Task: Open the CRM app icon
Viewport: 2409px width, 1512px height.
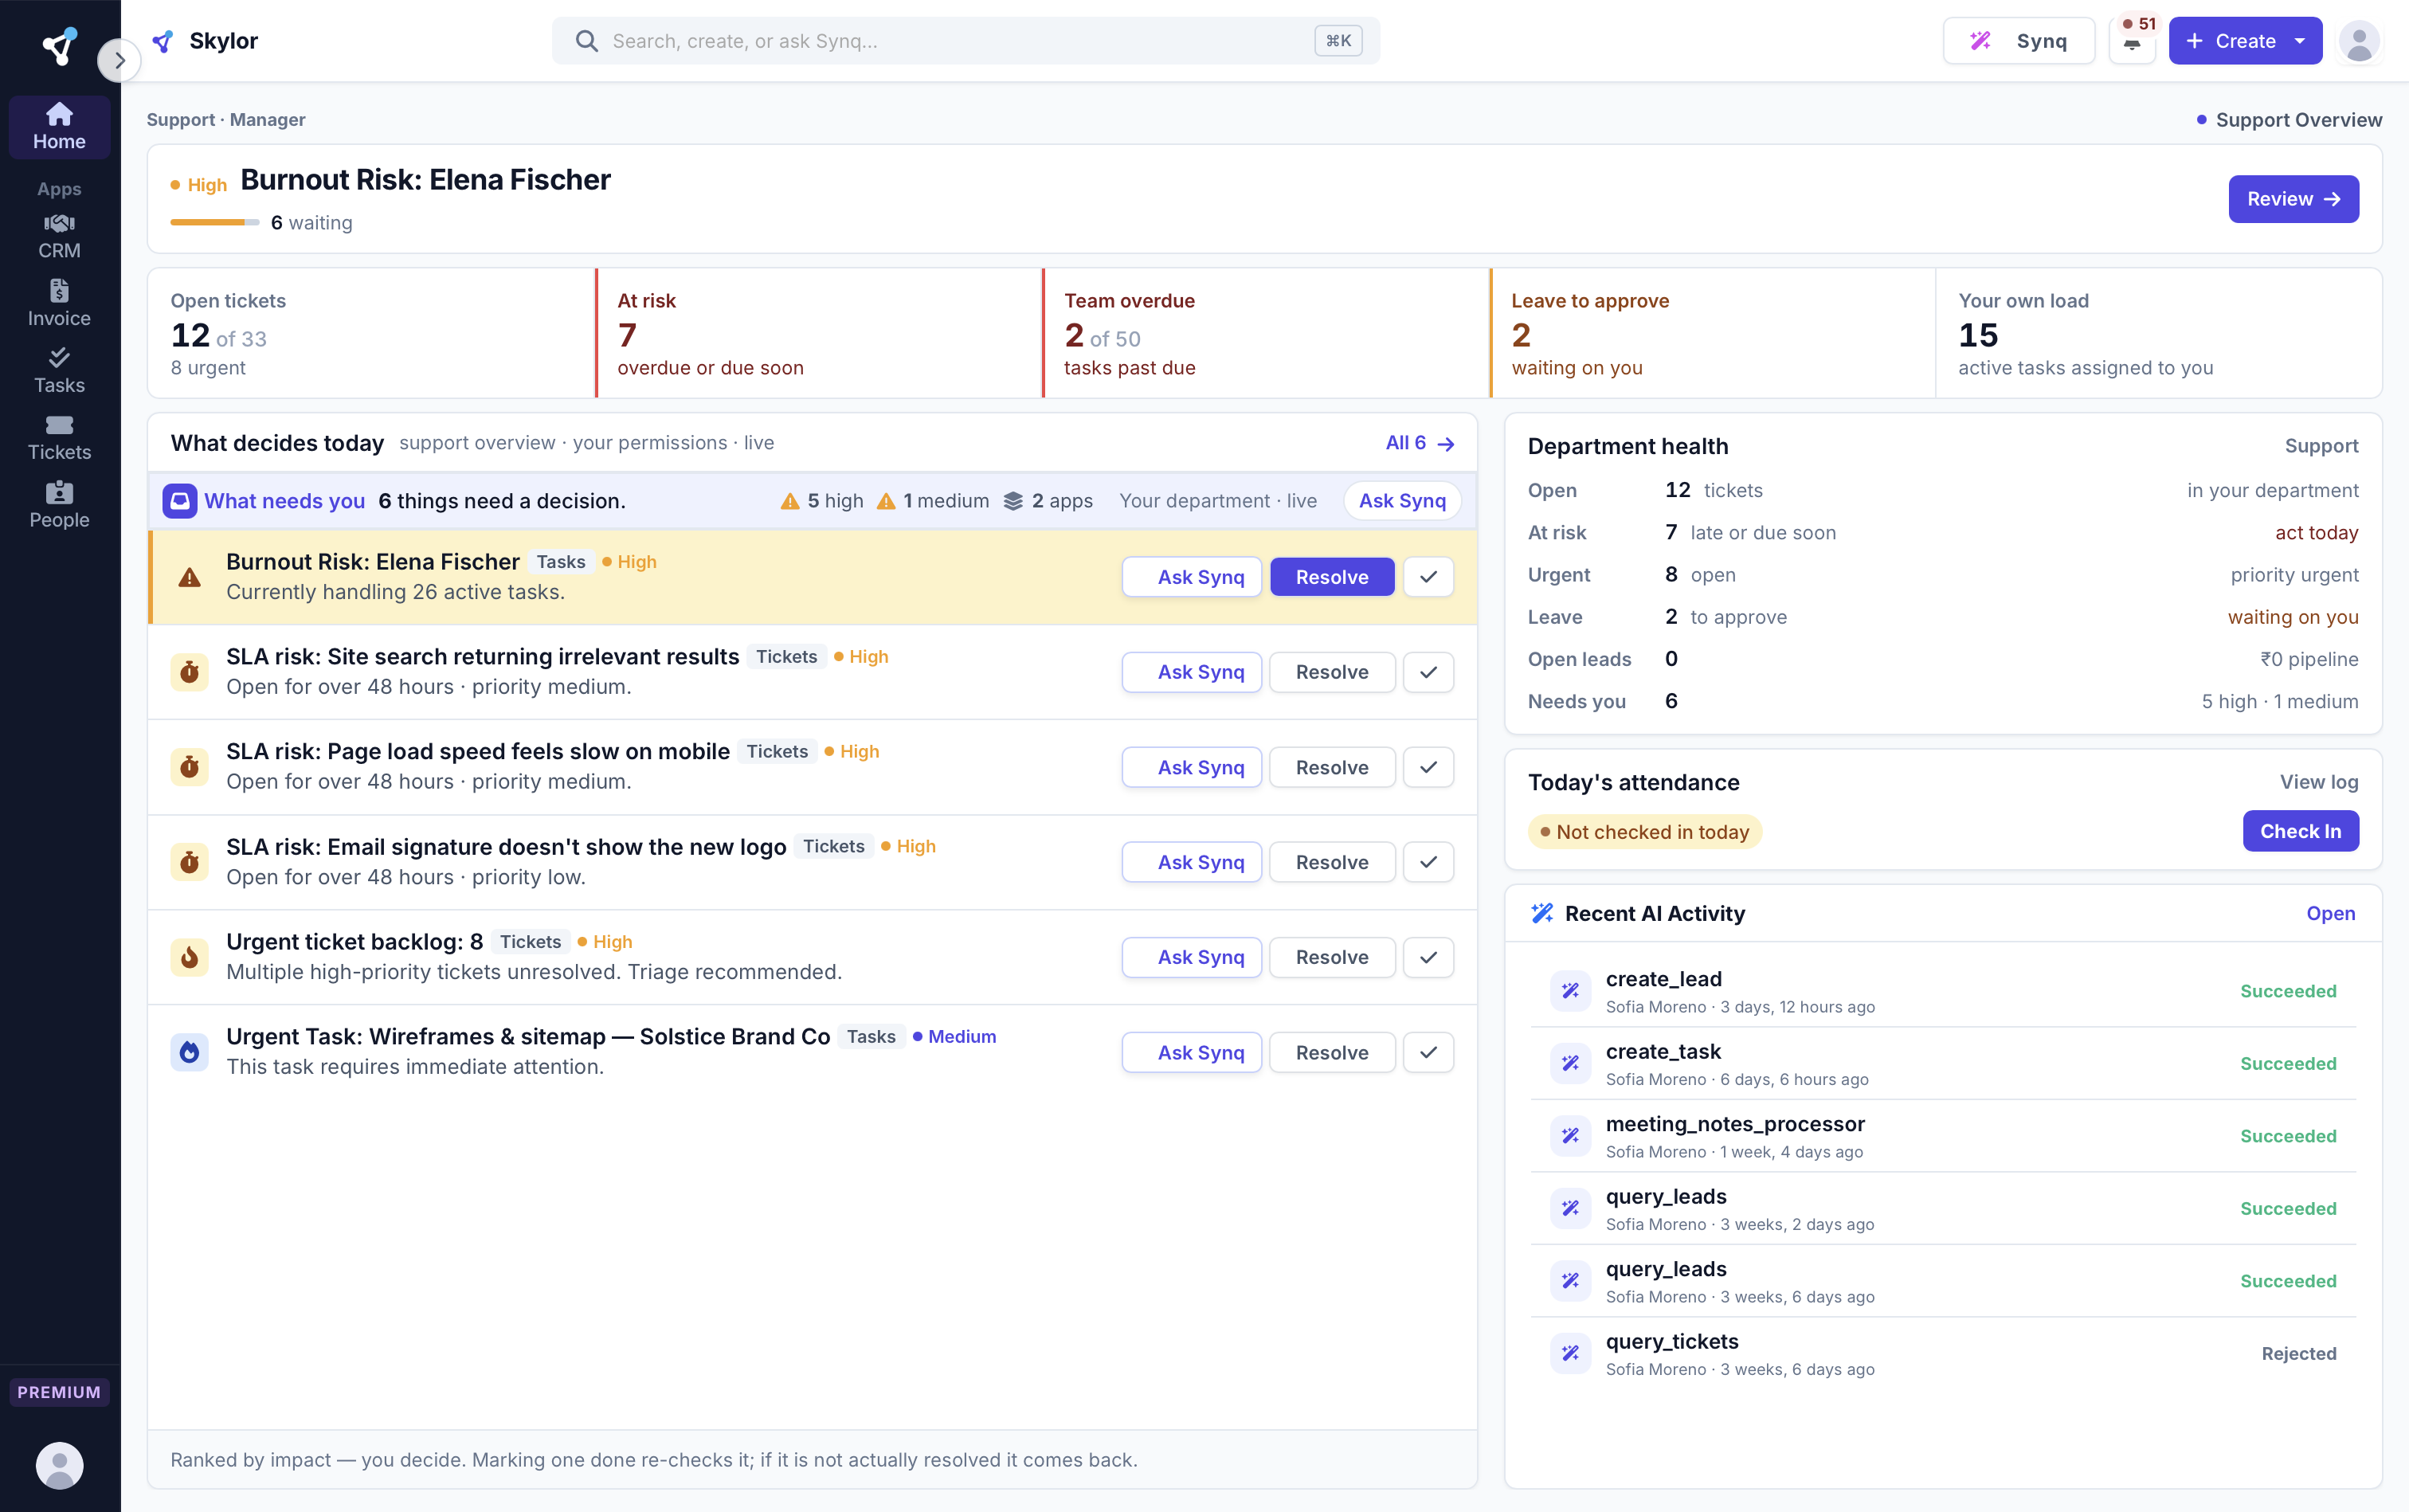Action: [59, 237]
